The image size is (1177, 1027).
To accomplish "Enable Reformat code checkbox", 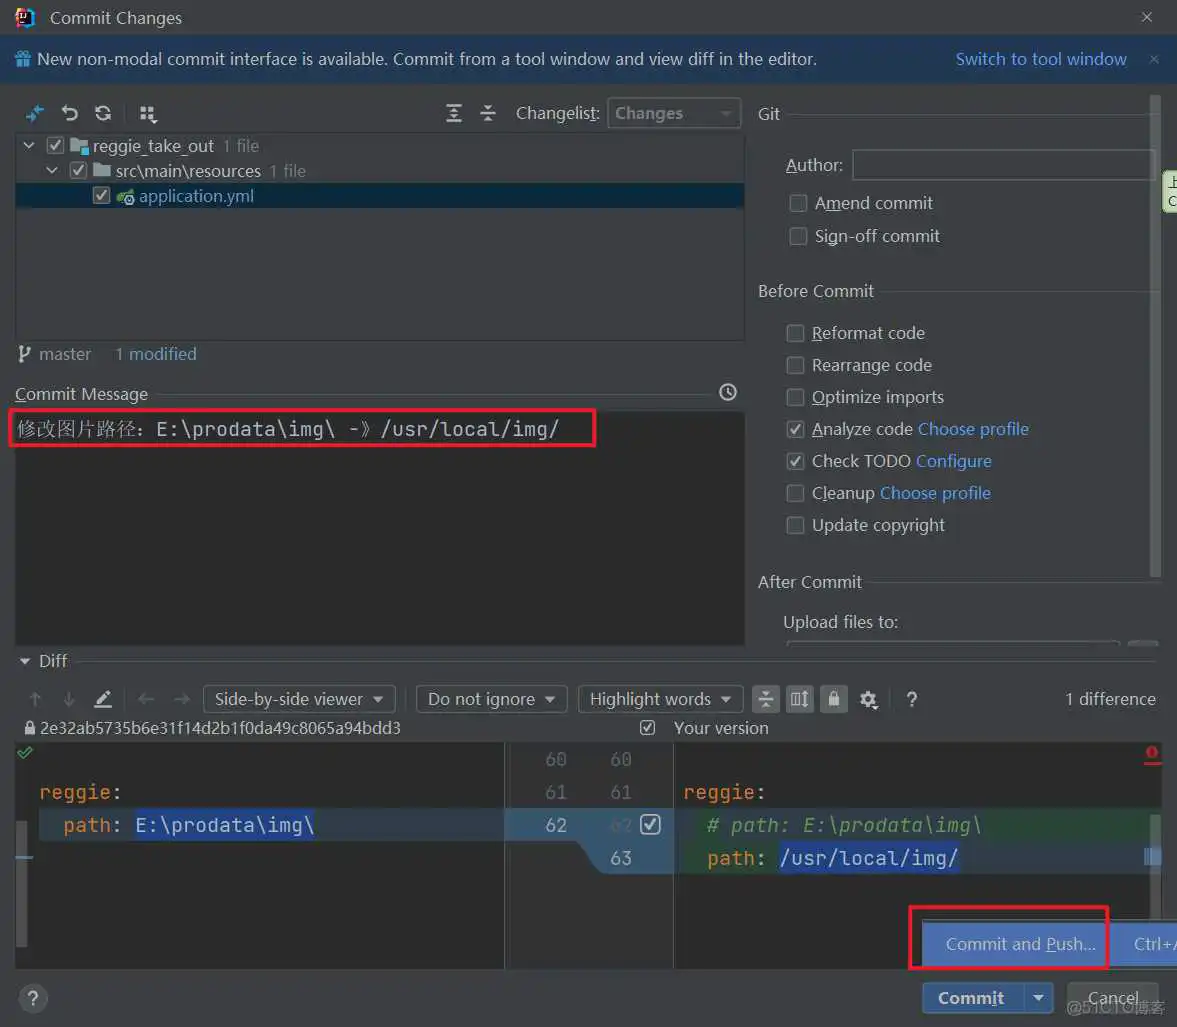I will (x=796, y=333).
